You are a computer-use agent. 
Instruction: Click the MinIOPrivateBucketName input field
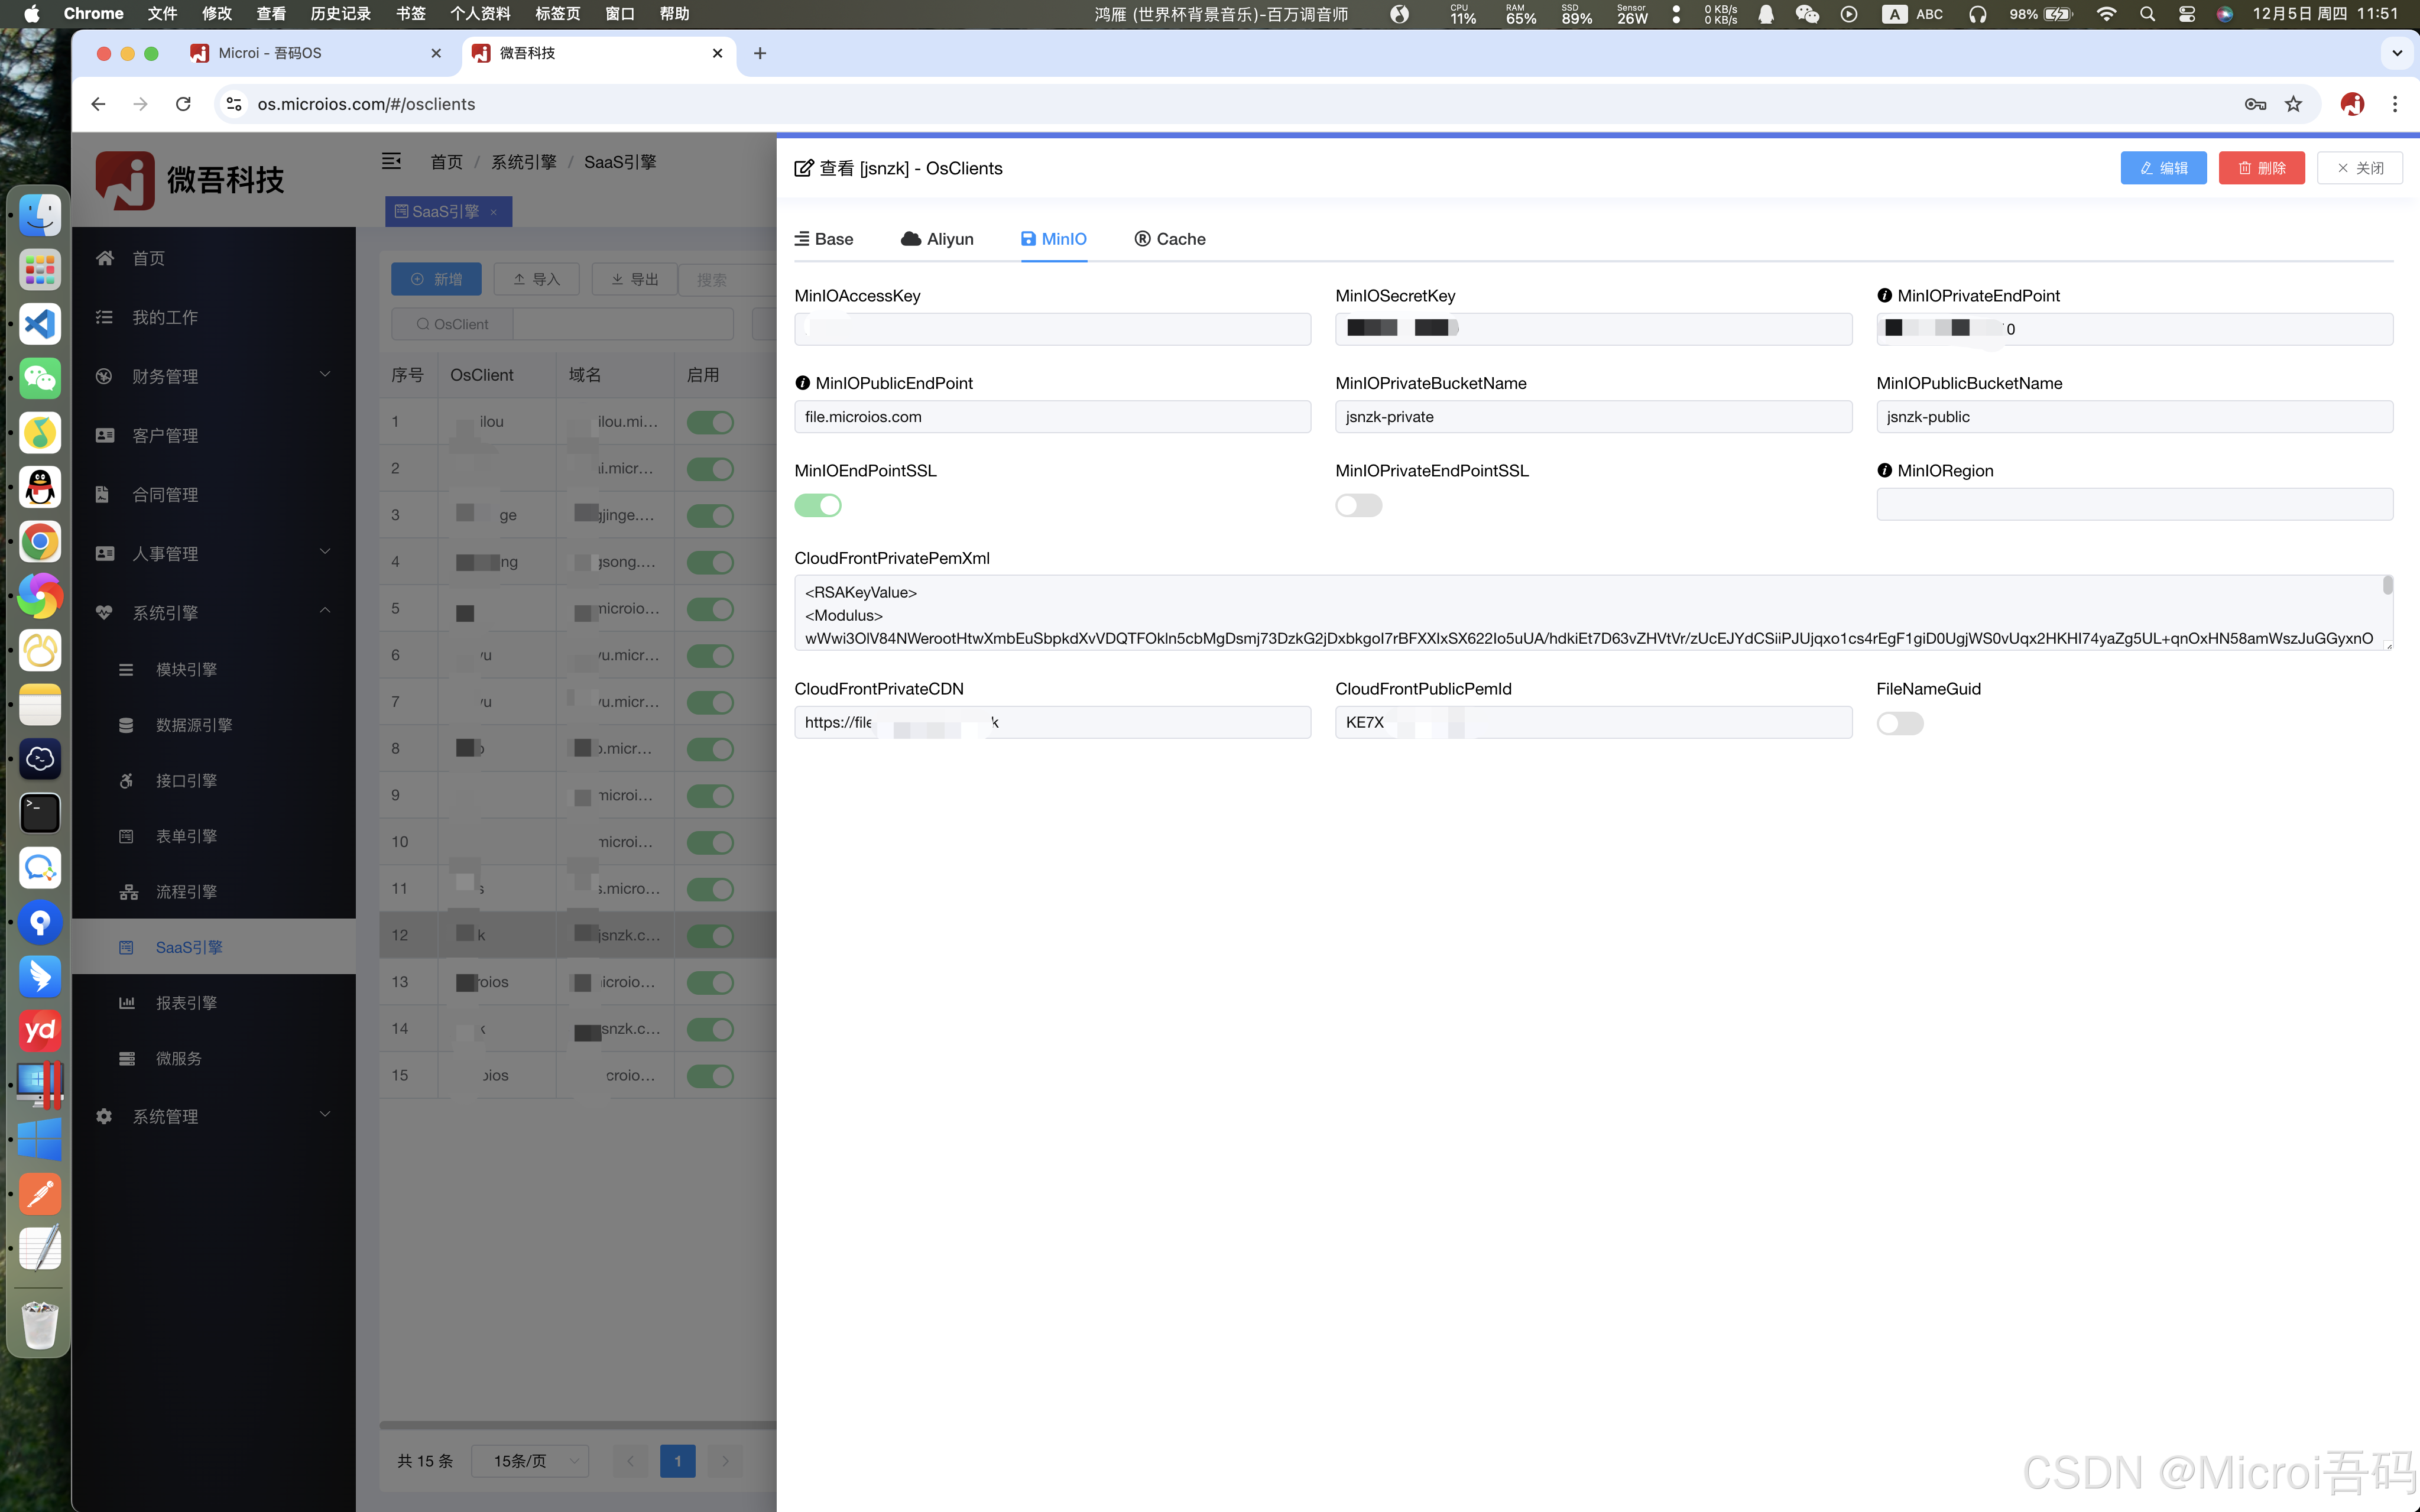pos(1593,417)
